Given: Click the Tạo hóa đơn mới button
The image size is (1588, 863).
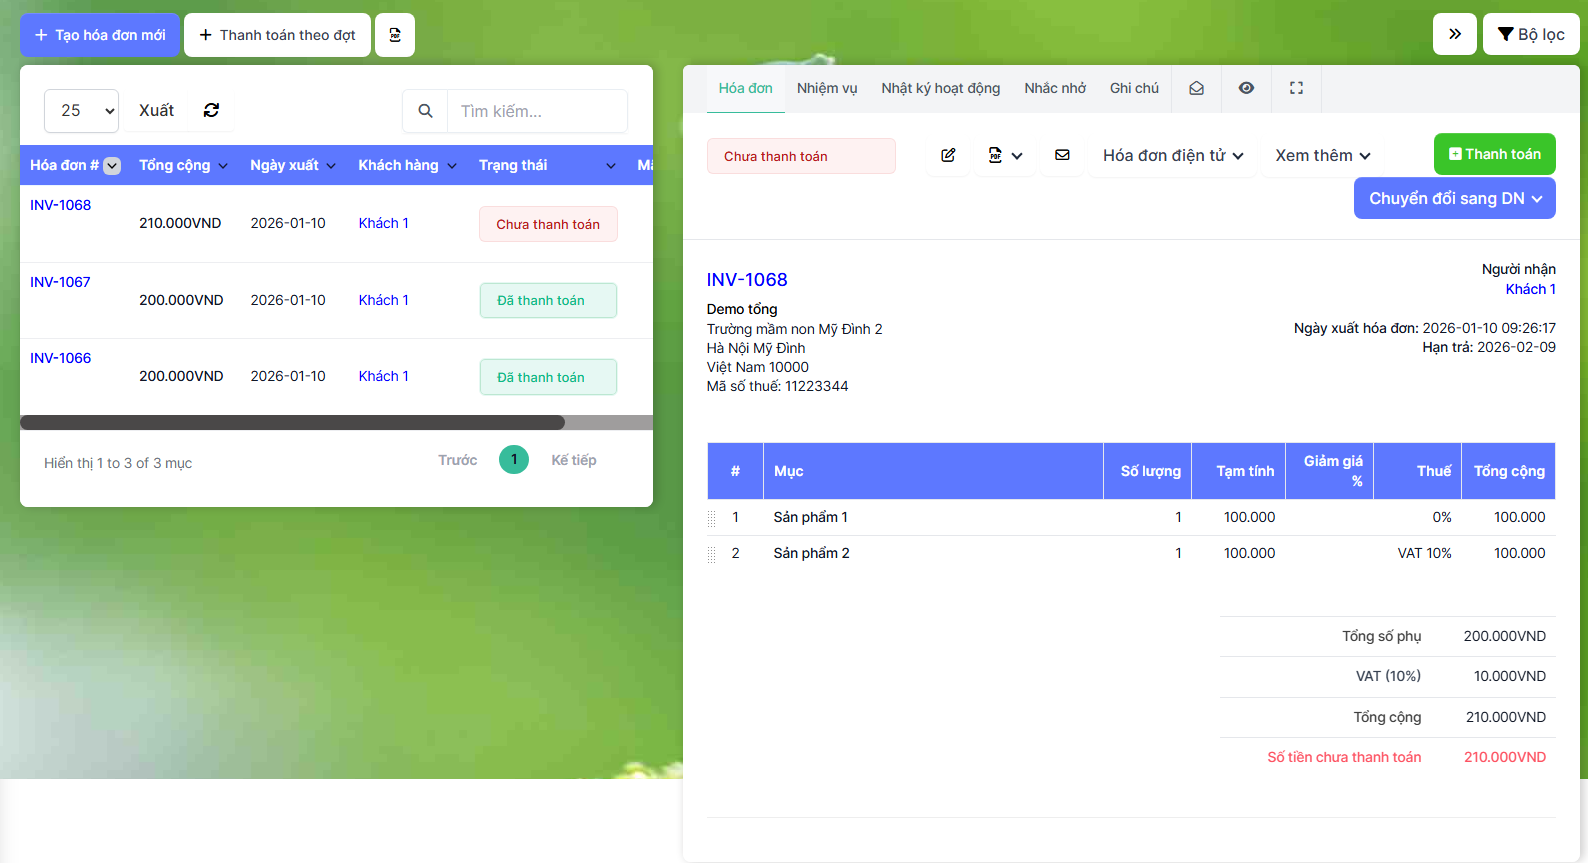Looking at the screenshot, I should [100, 35].
